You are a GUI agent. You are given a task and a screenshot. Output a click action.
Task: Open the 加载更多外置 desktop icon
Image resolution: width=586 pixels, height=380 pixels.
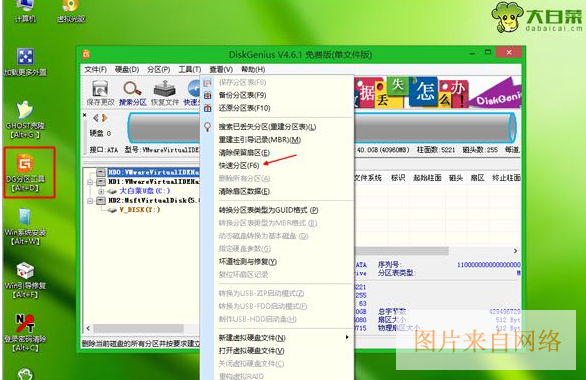point(25,62)
